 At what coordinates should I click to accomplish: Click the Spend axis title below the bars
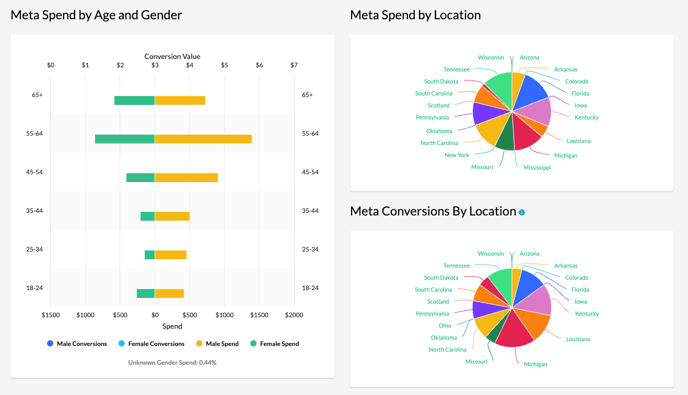click(172, 326)
